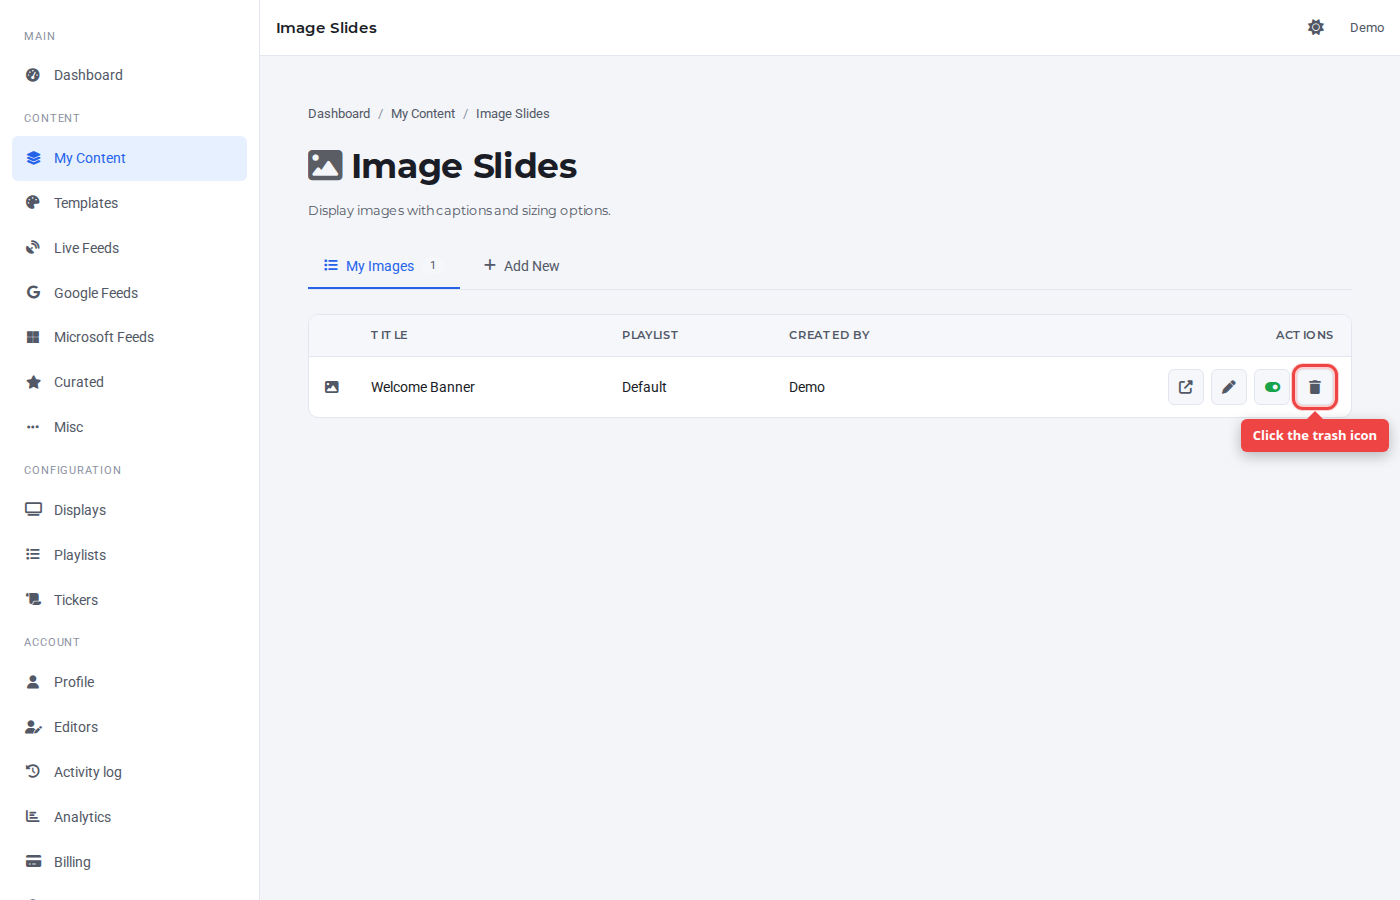Click the Welcome Banner title text
Viewport: 1400px width, 900px height.
click(x=423, y=387)
